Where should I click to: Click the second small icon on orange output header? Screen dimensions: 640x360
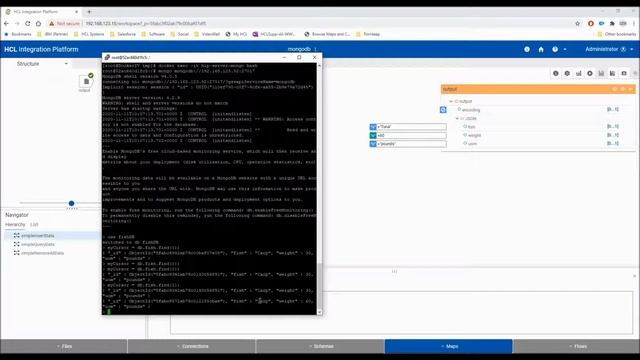pyautogui.click(x=623, y=89)
